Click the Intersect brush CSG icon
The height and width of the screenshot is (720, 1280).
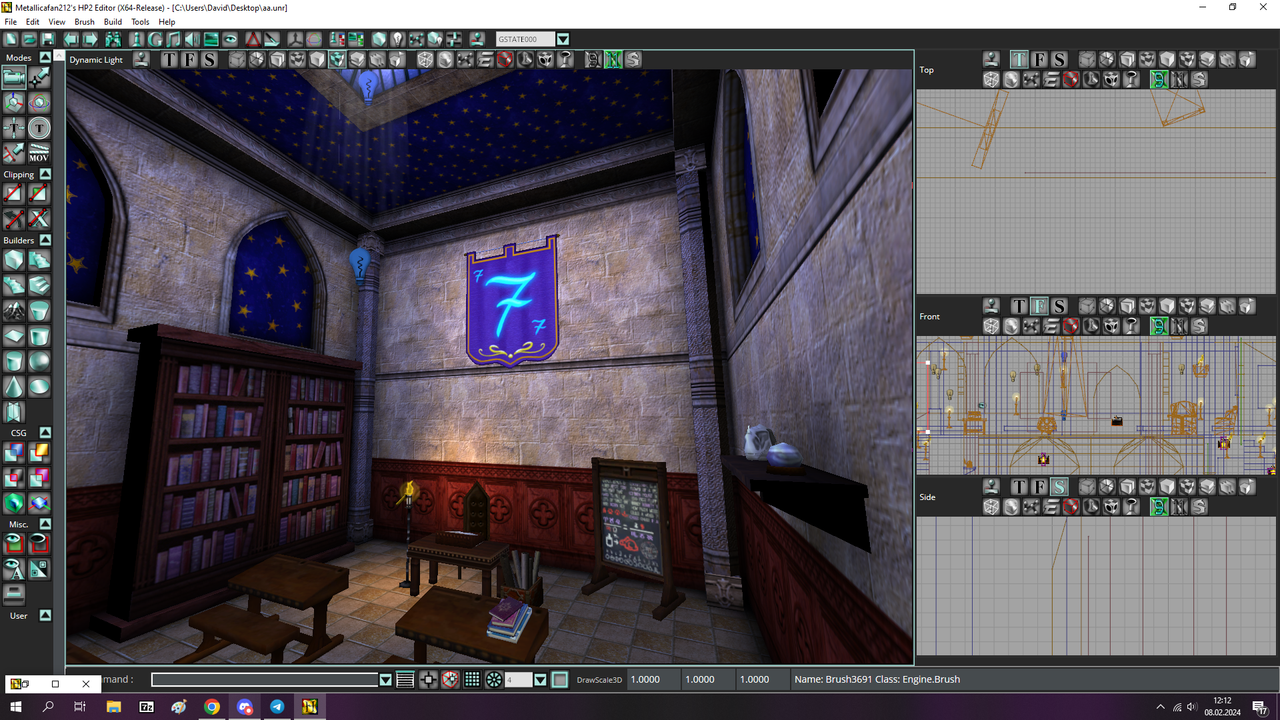(14, 480)
